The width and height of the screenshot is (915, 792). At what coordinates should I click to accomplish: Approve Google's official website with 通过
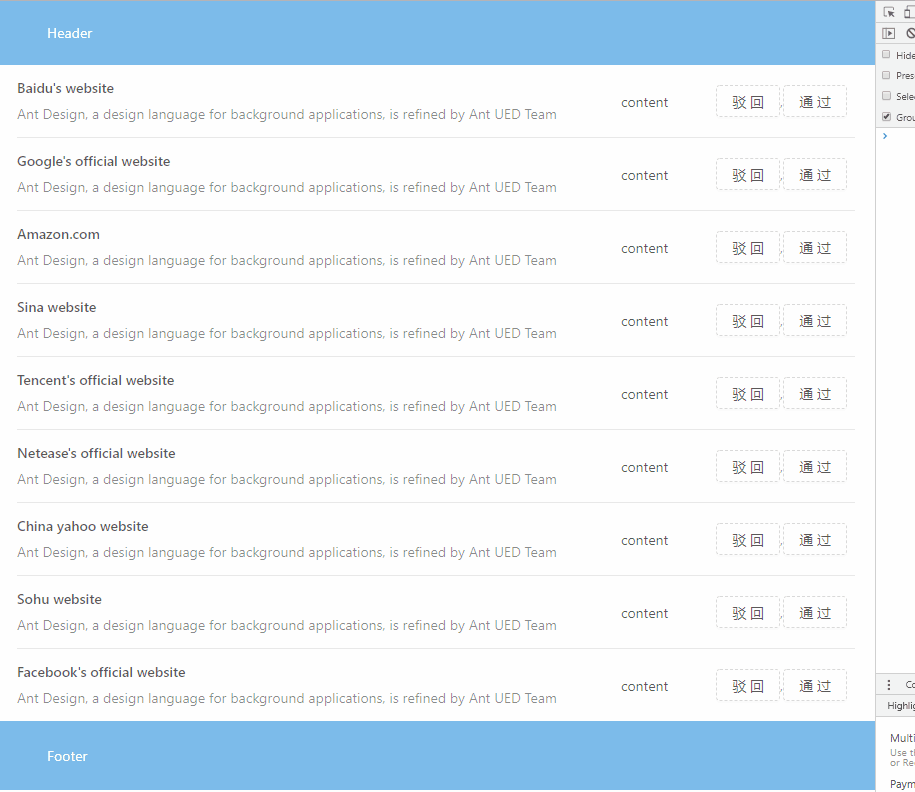pos(815,175)
